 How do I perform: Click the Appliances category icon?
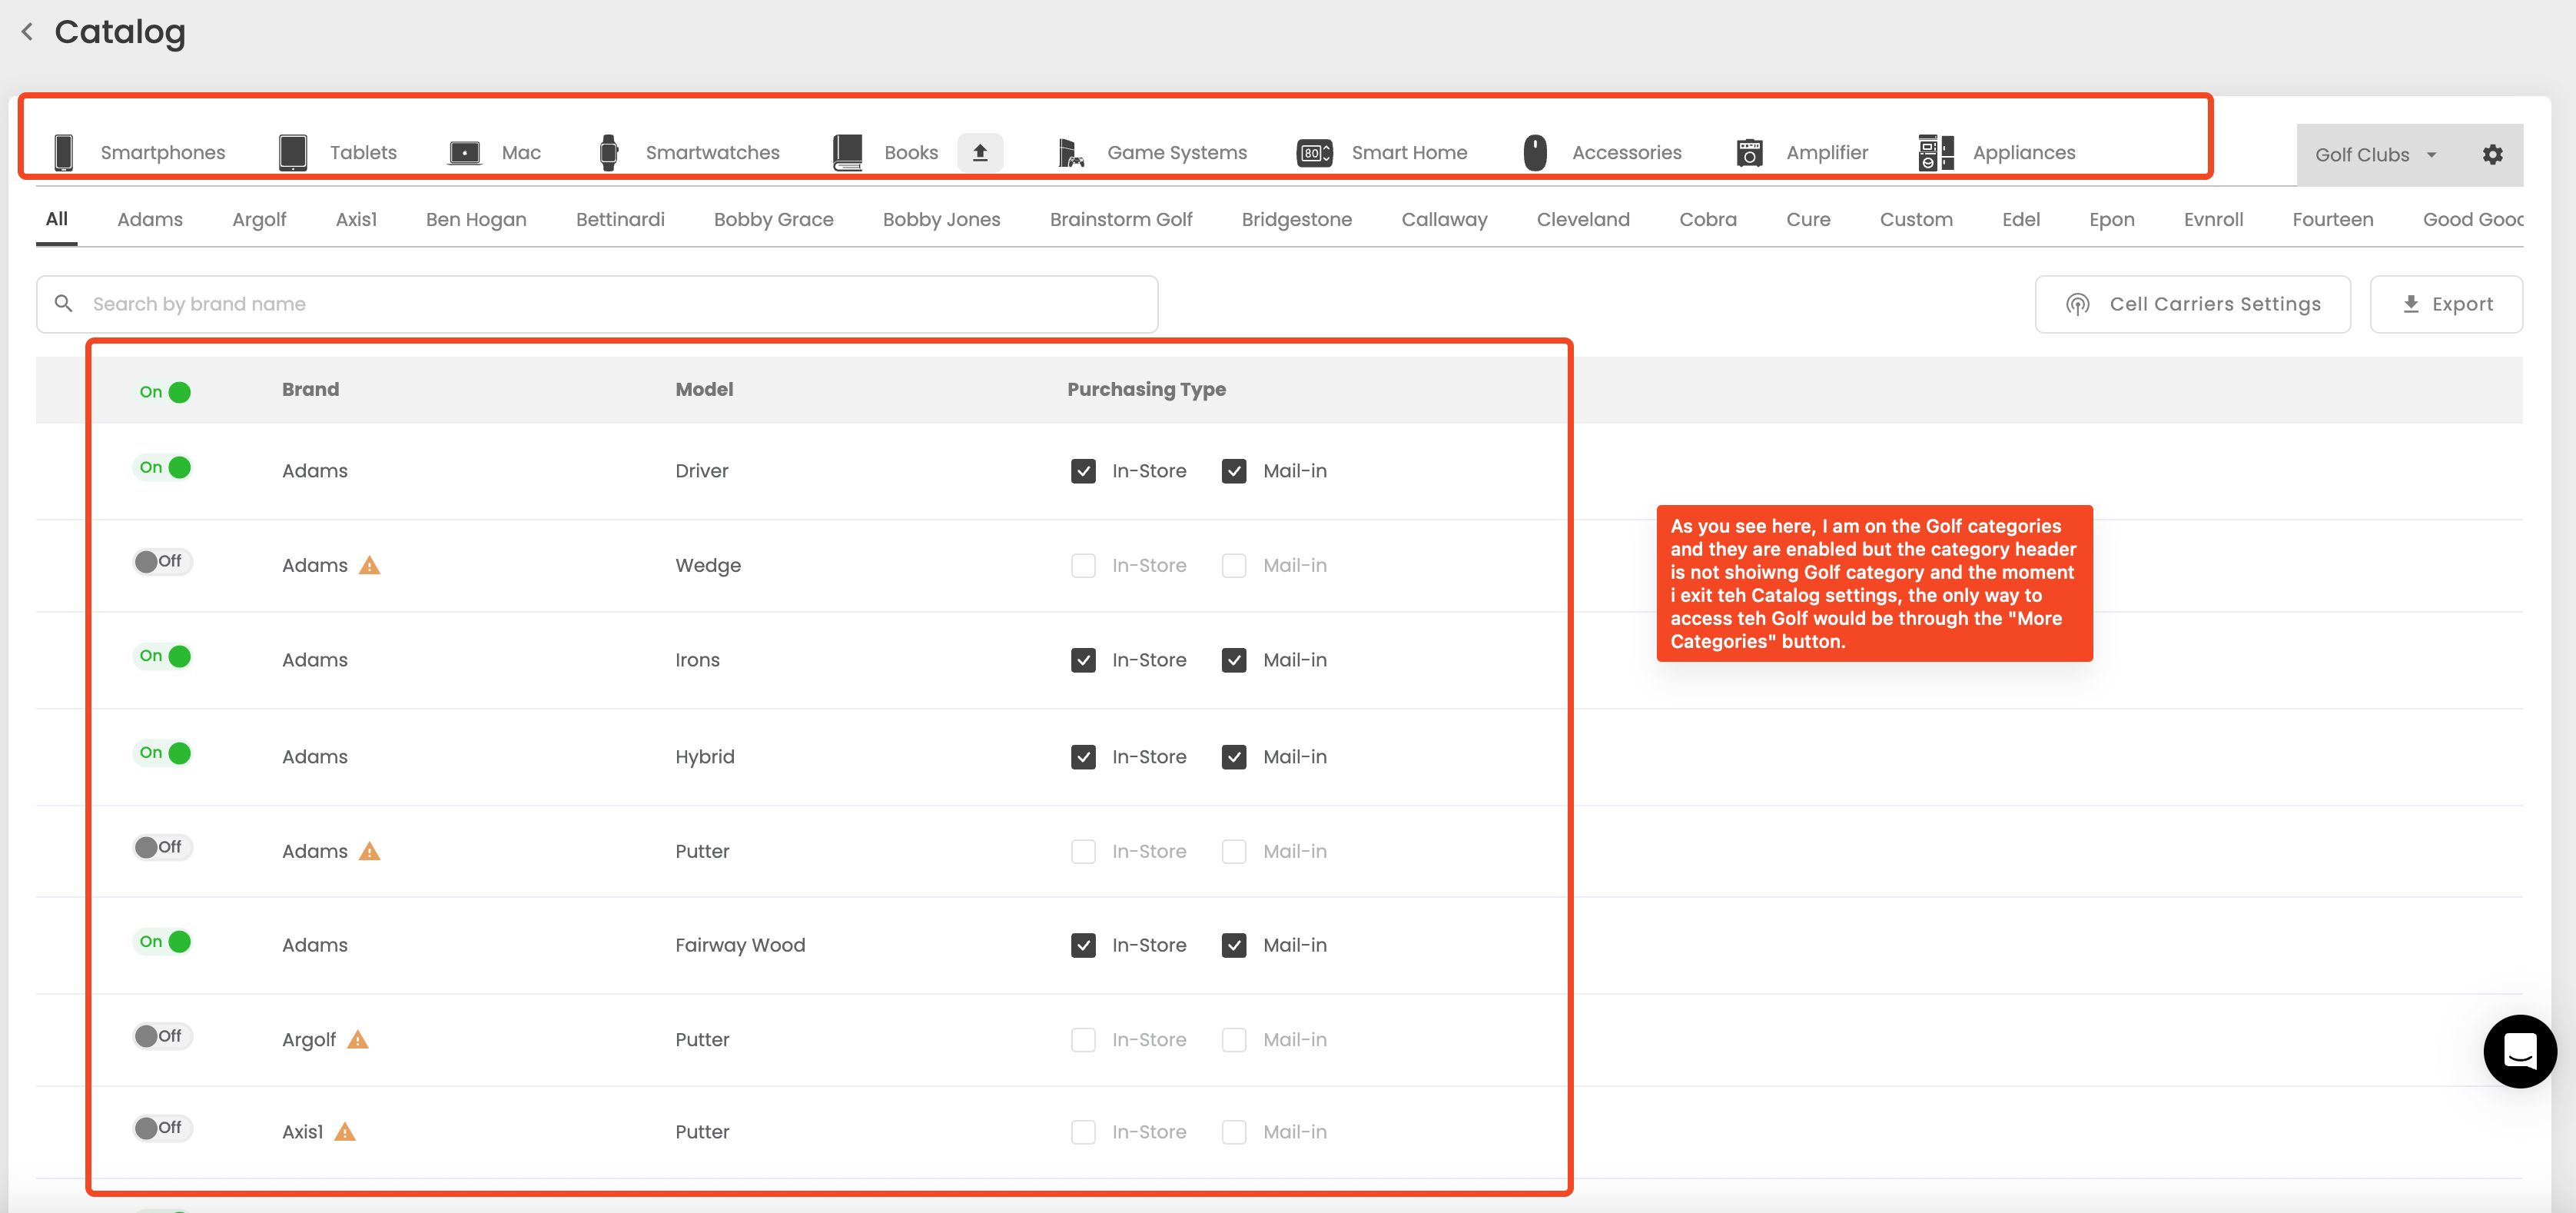(1936, 152)
